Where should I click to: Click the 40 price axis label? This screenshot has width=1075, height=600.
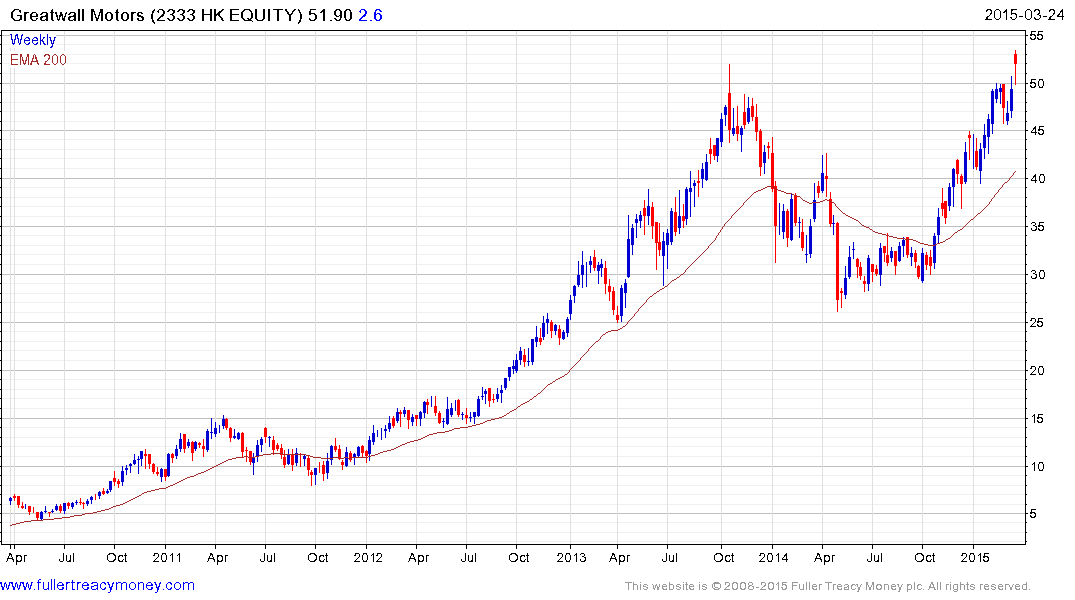pos(1037,179)
